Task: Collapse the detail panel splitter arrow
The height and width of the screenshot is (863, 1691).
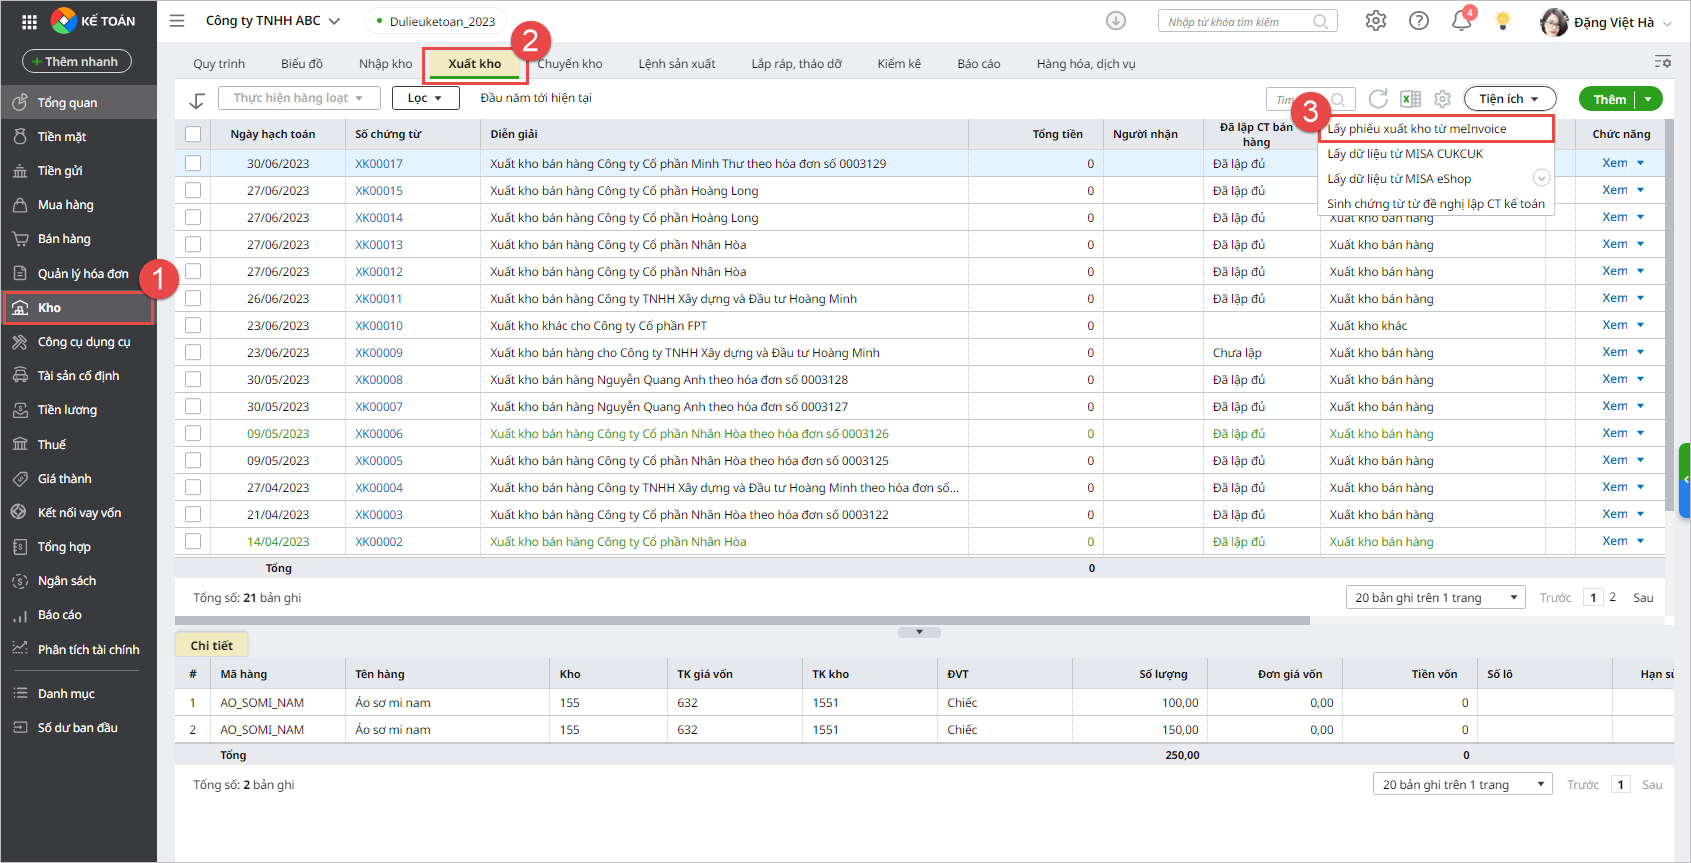Action: point(919,632)
